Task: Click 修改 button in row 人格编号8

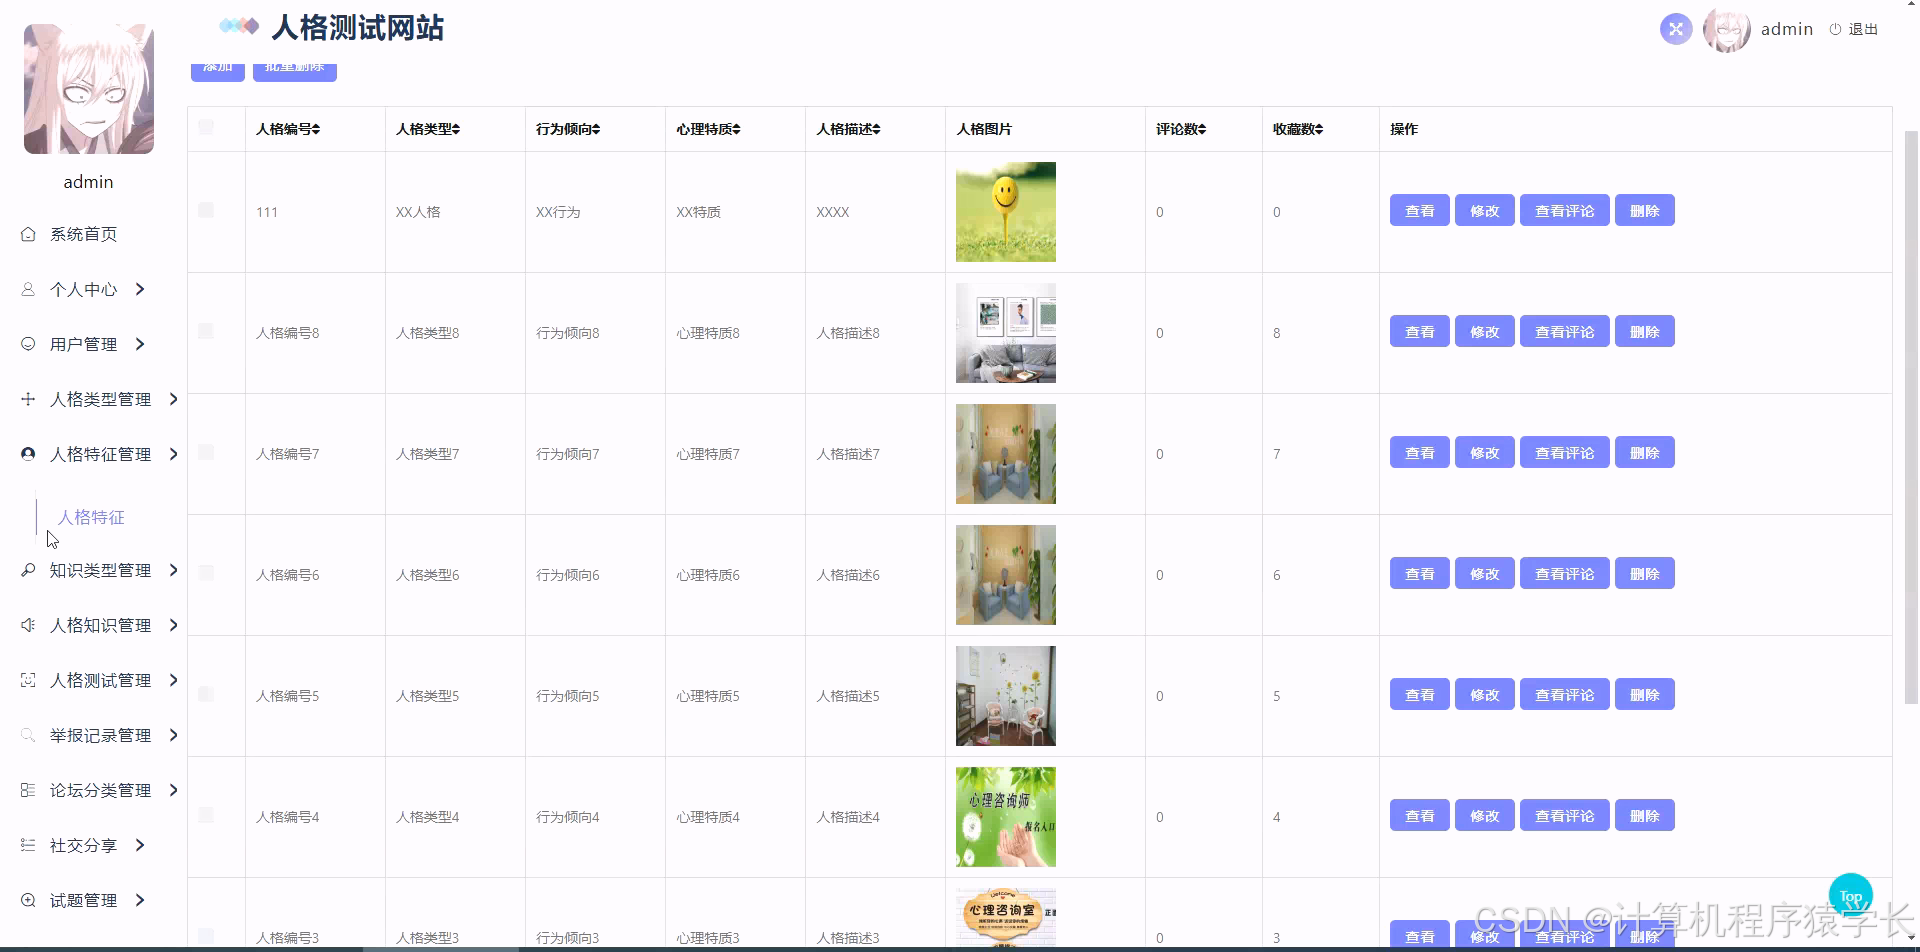Action: coord(1485,332)
